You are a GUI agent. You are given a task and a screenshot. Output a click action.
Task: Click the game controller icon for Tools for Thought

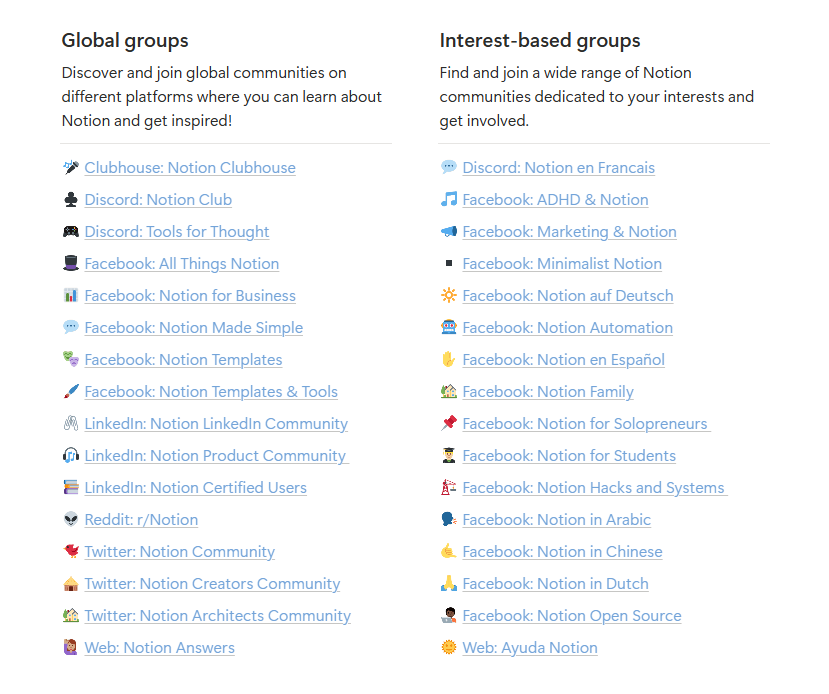pos(70,232)
